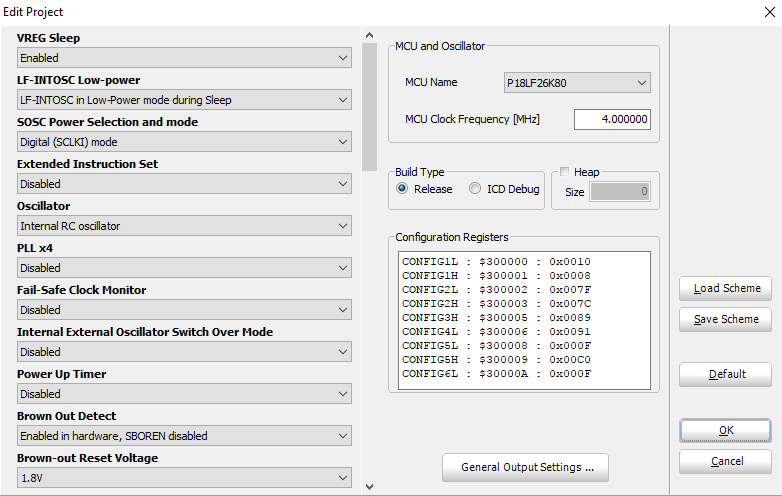Open the Extended Instruction Set dropdown
The height and width of the screenshot is (496, 782).
(184, 183)
